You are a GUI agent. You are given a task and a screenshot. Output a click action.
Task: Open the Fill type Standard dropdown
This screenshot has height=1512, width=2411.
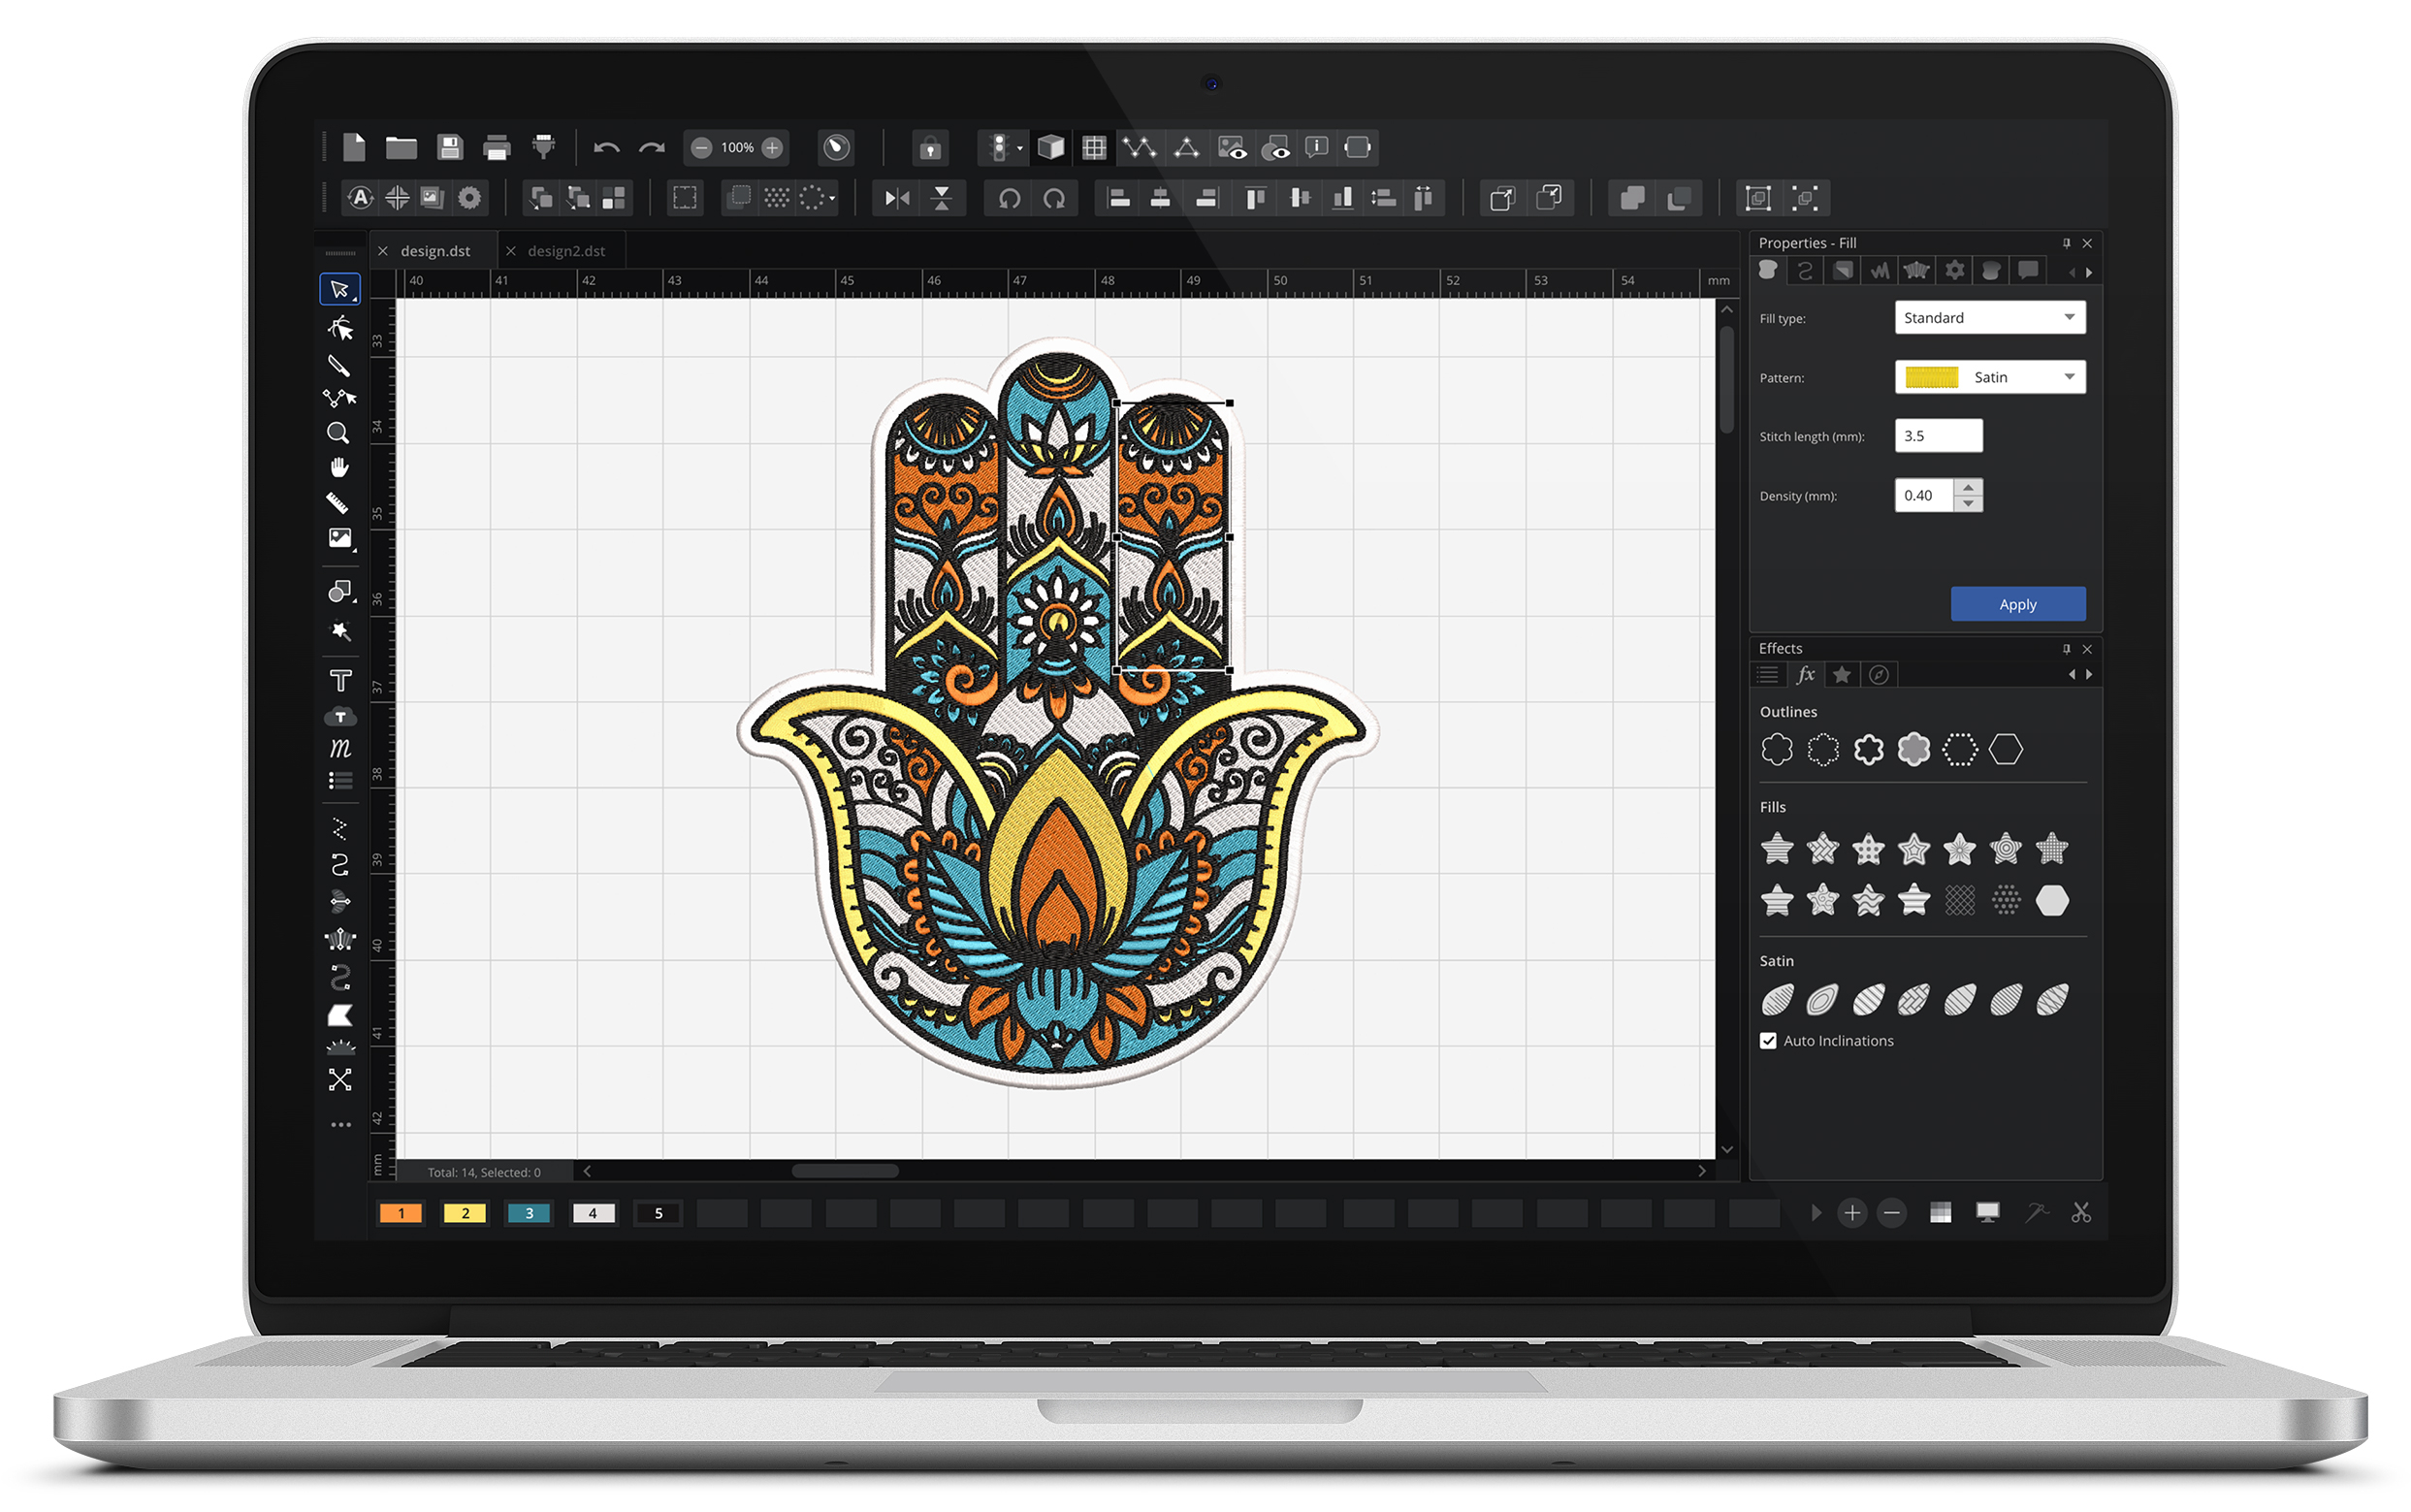(1989, 318)
